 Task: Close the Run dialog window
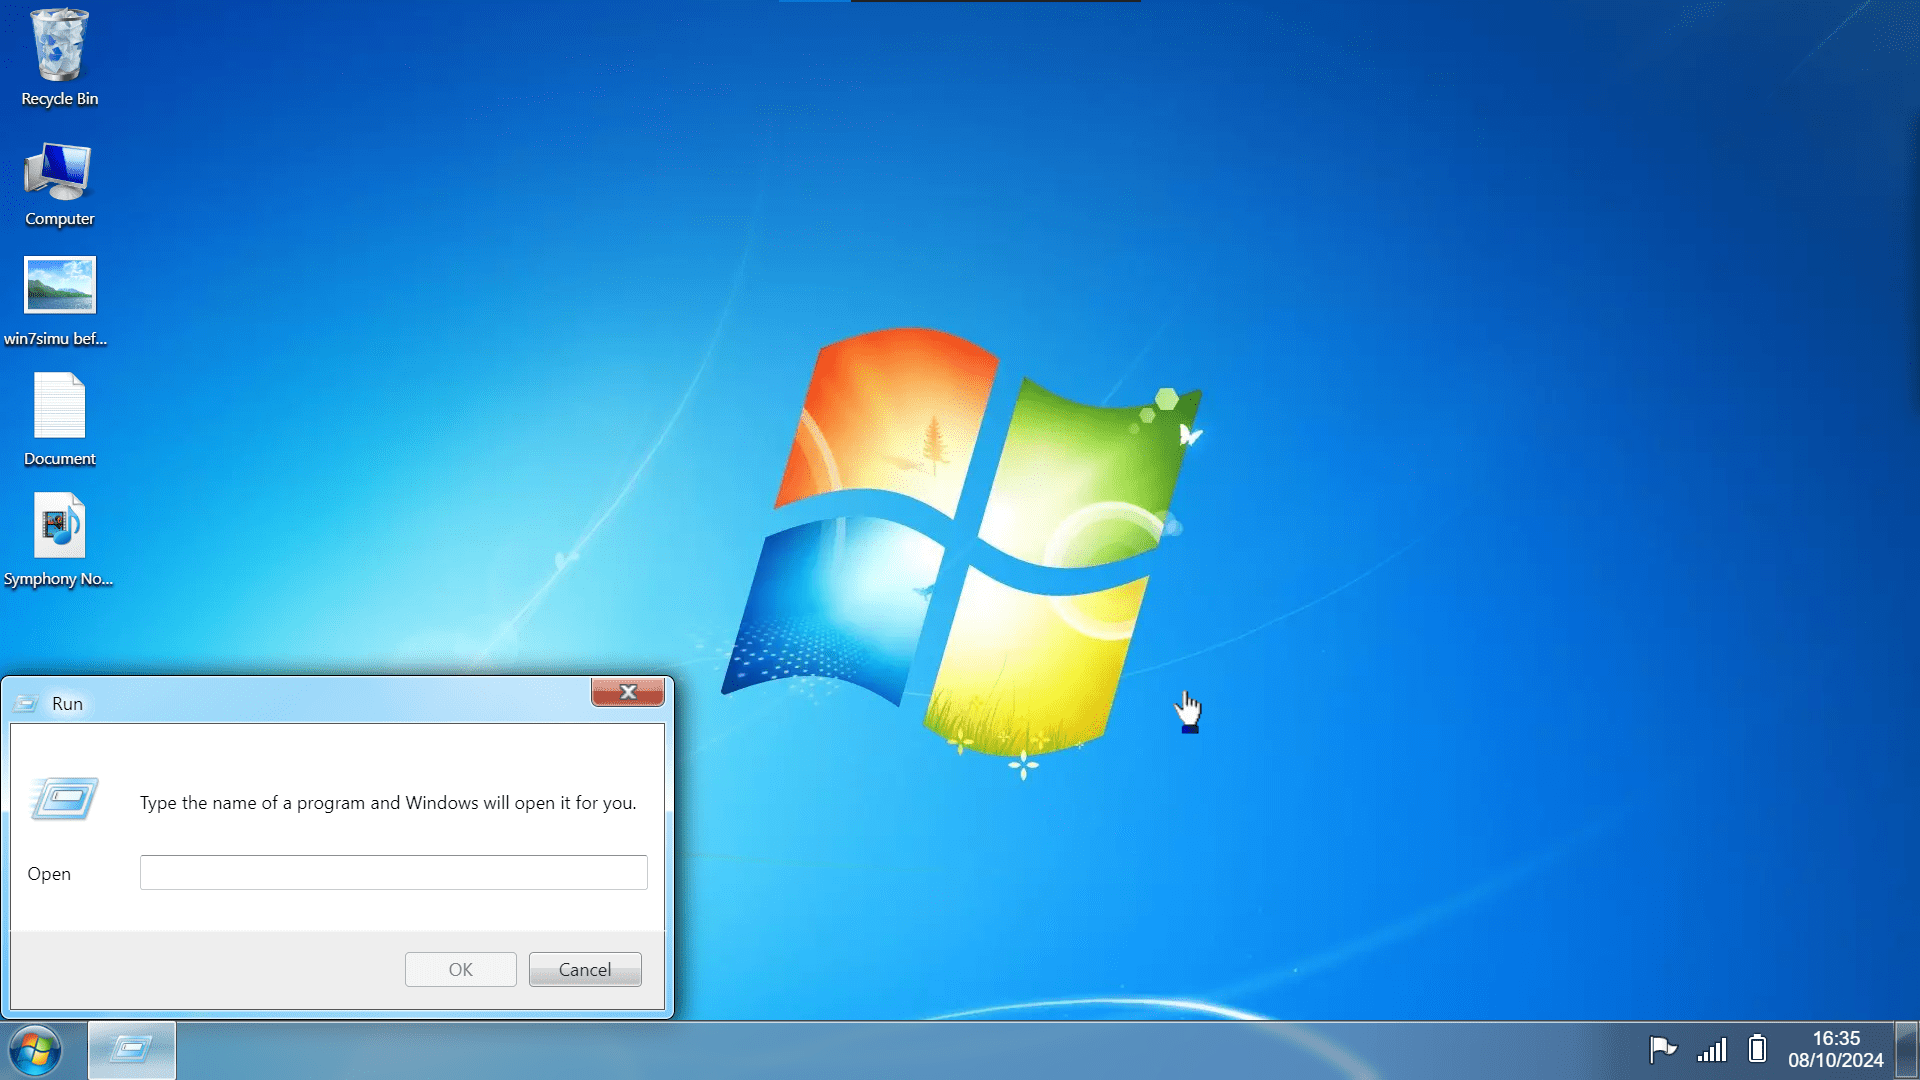tap(628, 692)
